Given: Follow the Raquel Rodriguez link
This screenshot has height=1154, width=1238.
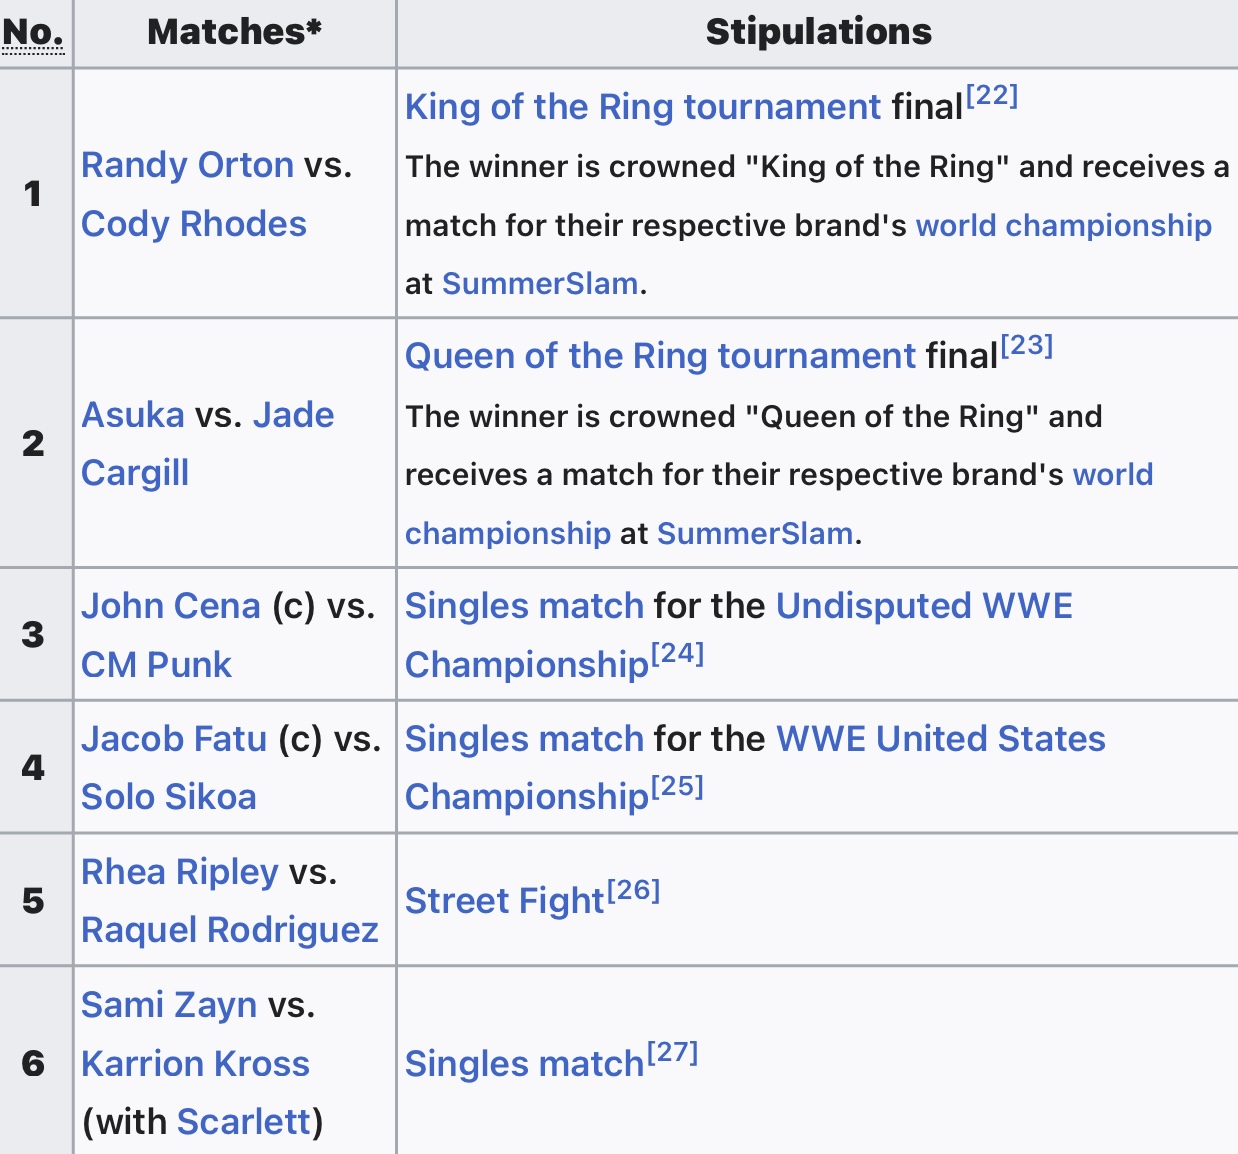Looking at the screenshot, I should point(230,930).
